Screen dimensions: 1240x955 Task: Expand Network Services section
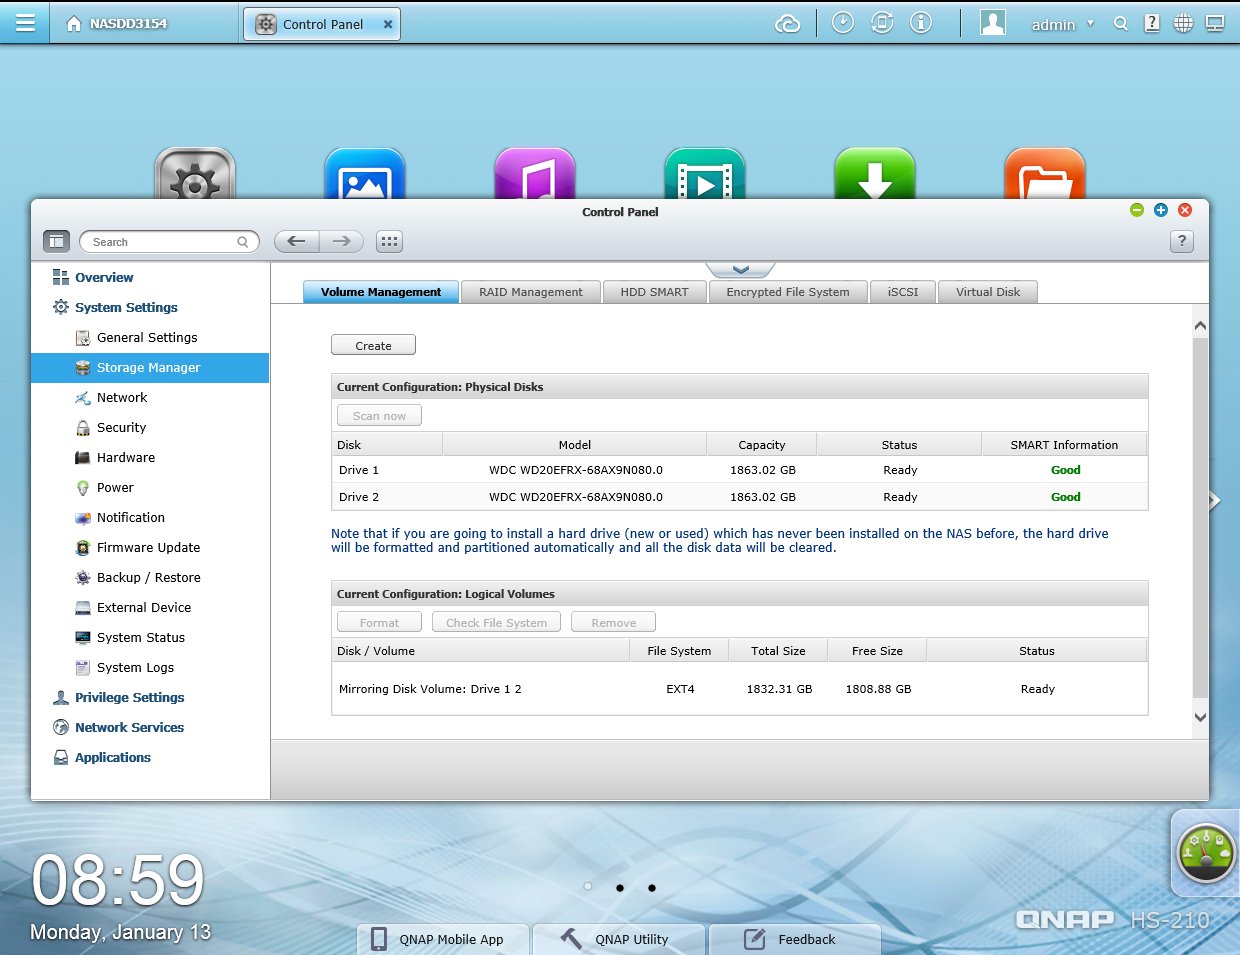129,728
